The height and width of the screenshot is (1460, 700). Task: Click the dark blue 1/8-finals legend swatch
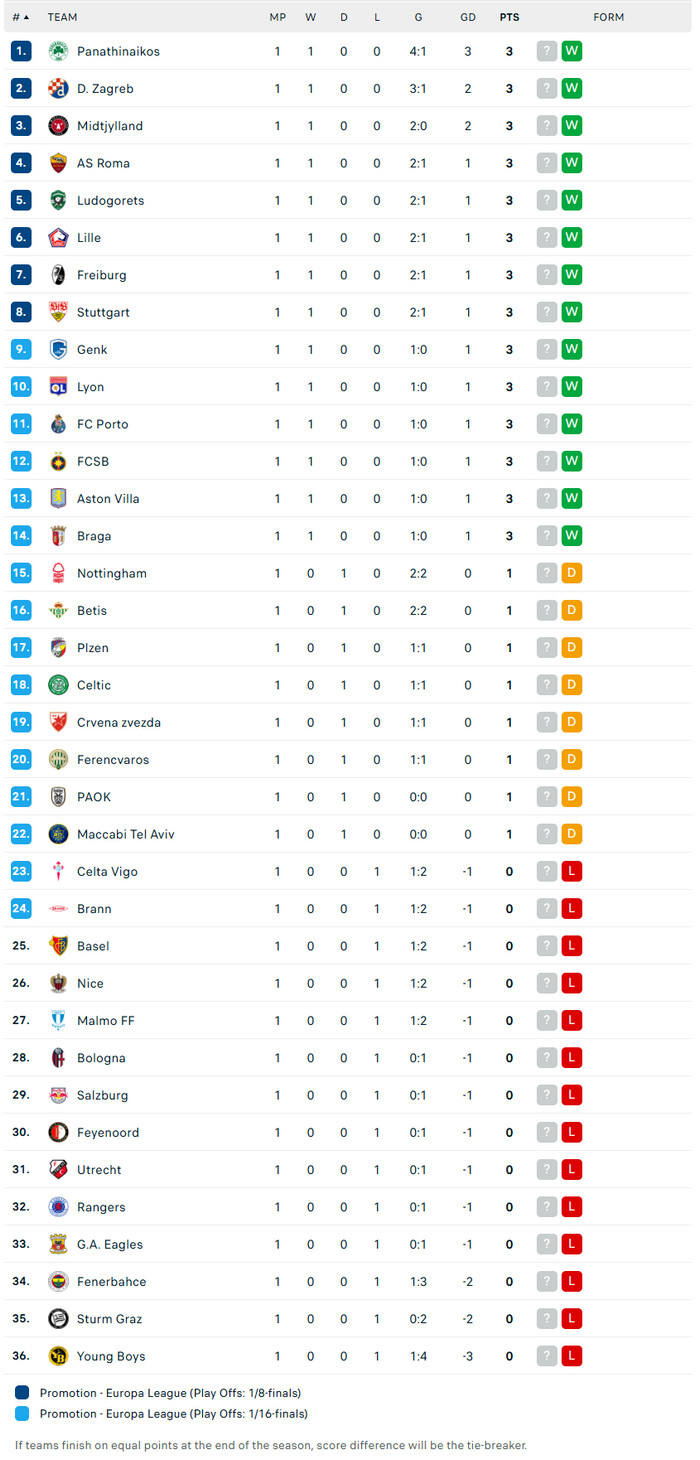[x=23, y=1392]
